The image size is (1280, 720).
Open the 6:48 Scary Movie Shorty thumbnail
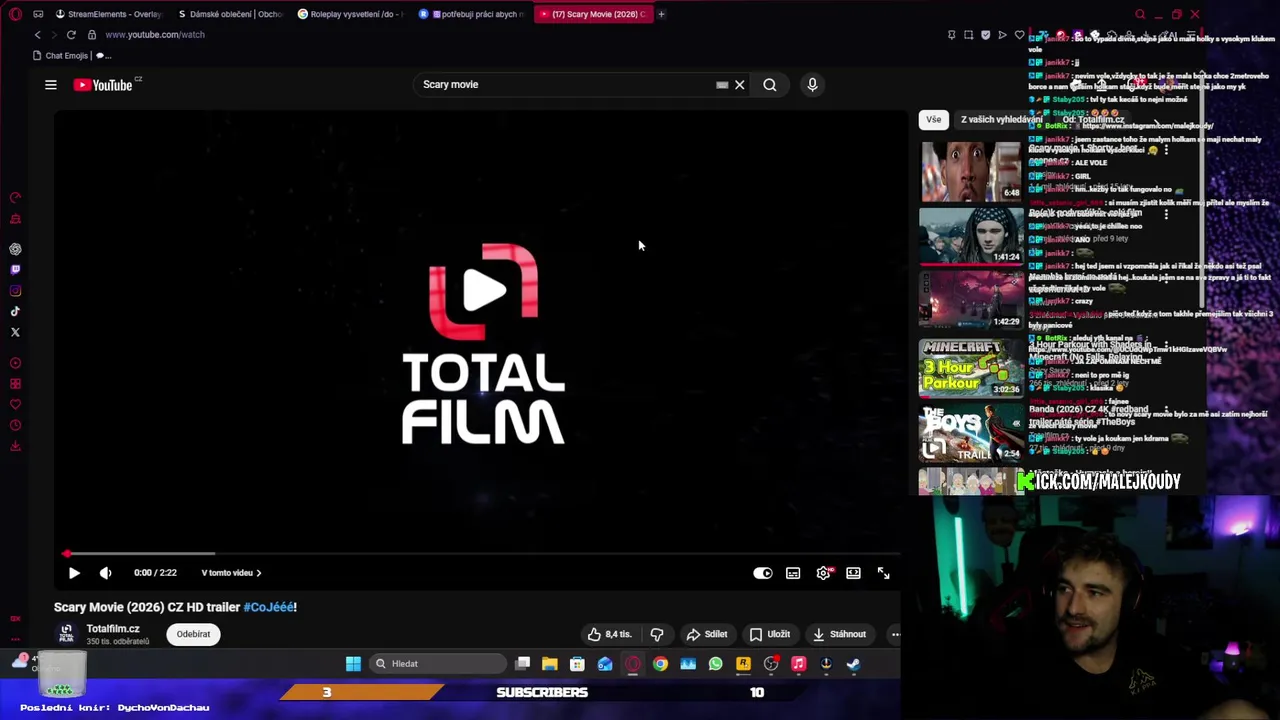(970, 171)
